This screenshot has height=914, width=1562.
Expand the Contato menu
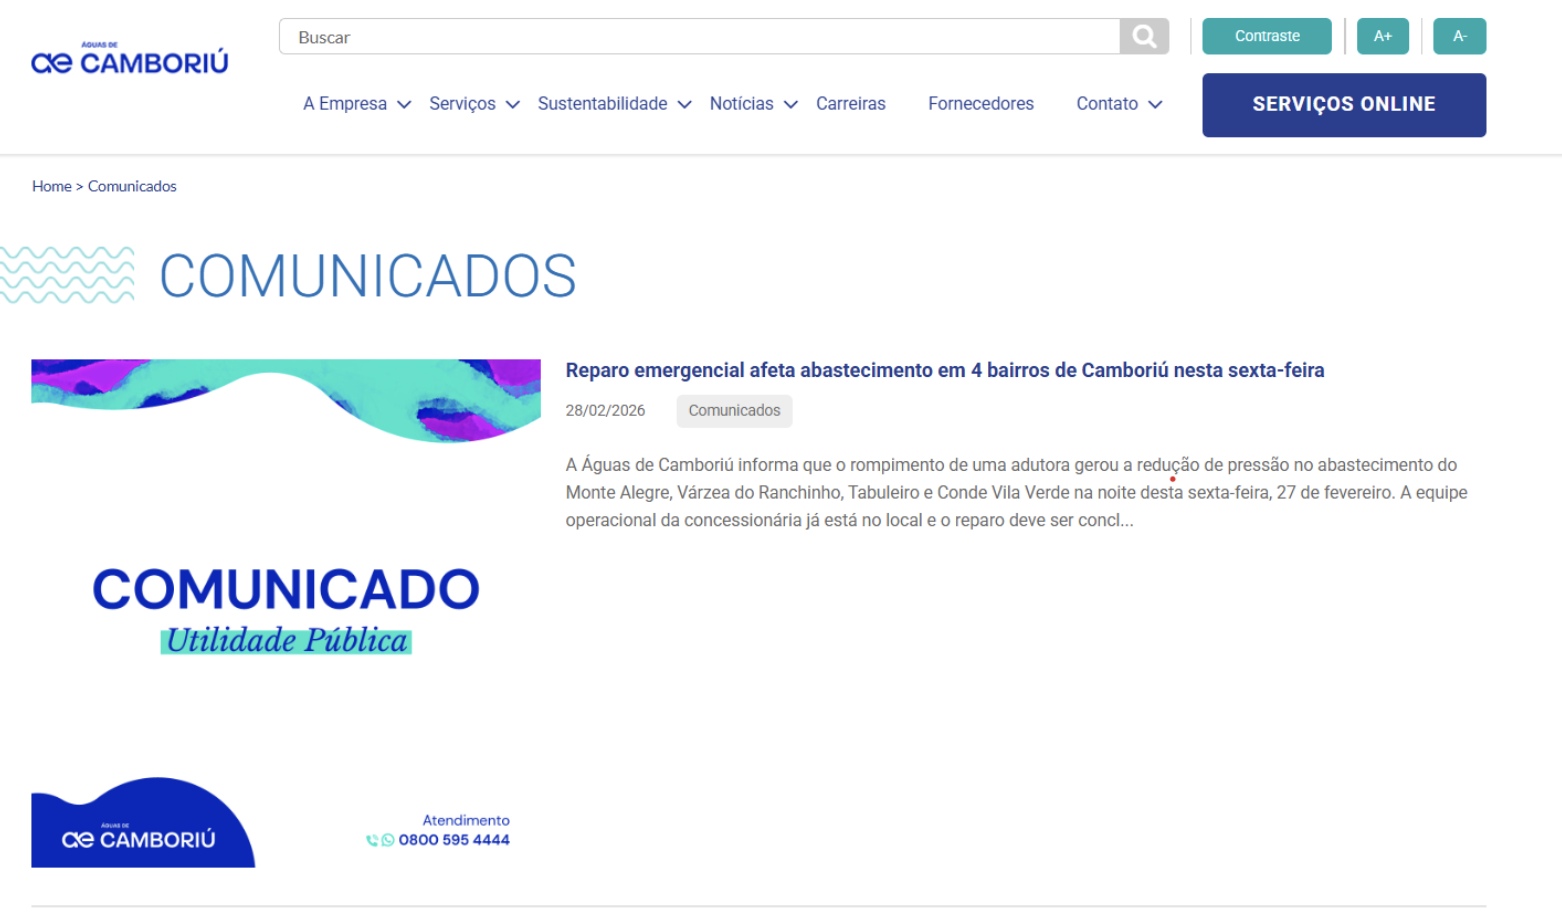coord(1118,104)
